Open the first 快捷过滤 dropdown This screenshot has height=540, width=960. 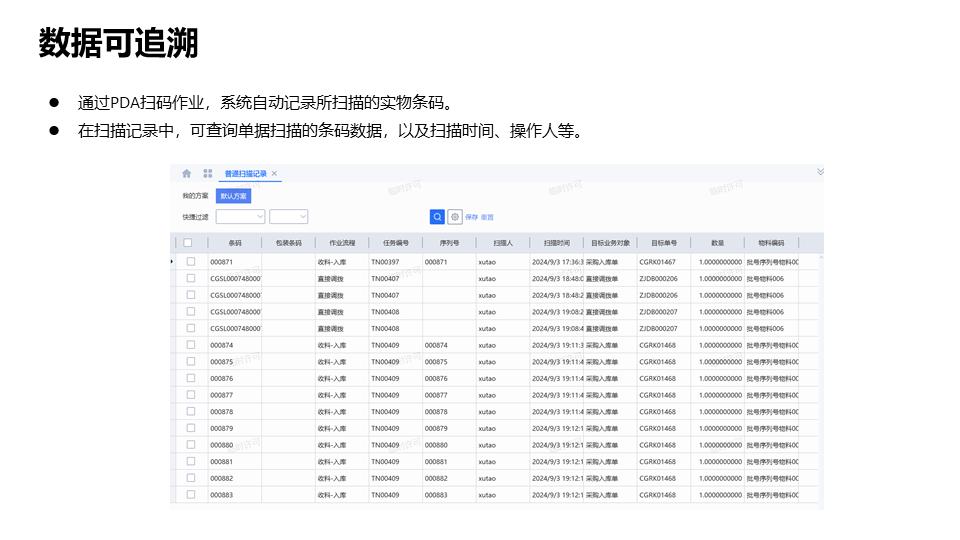tap(240, 216)
